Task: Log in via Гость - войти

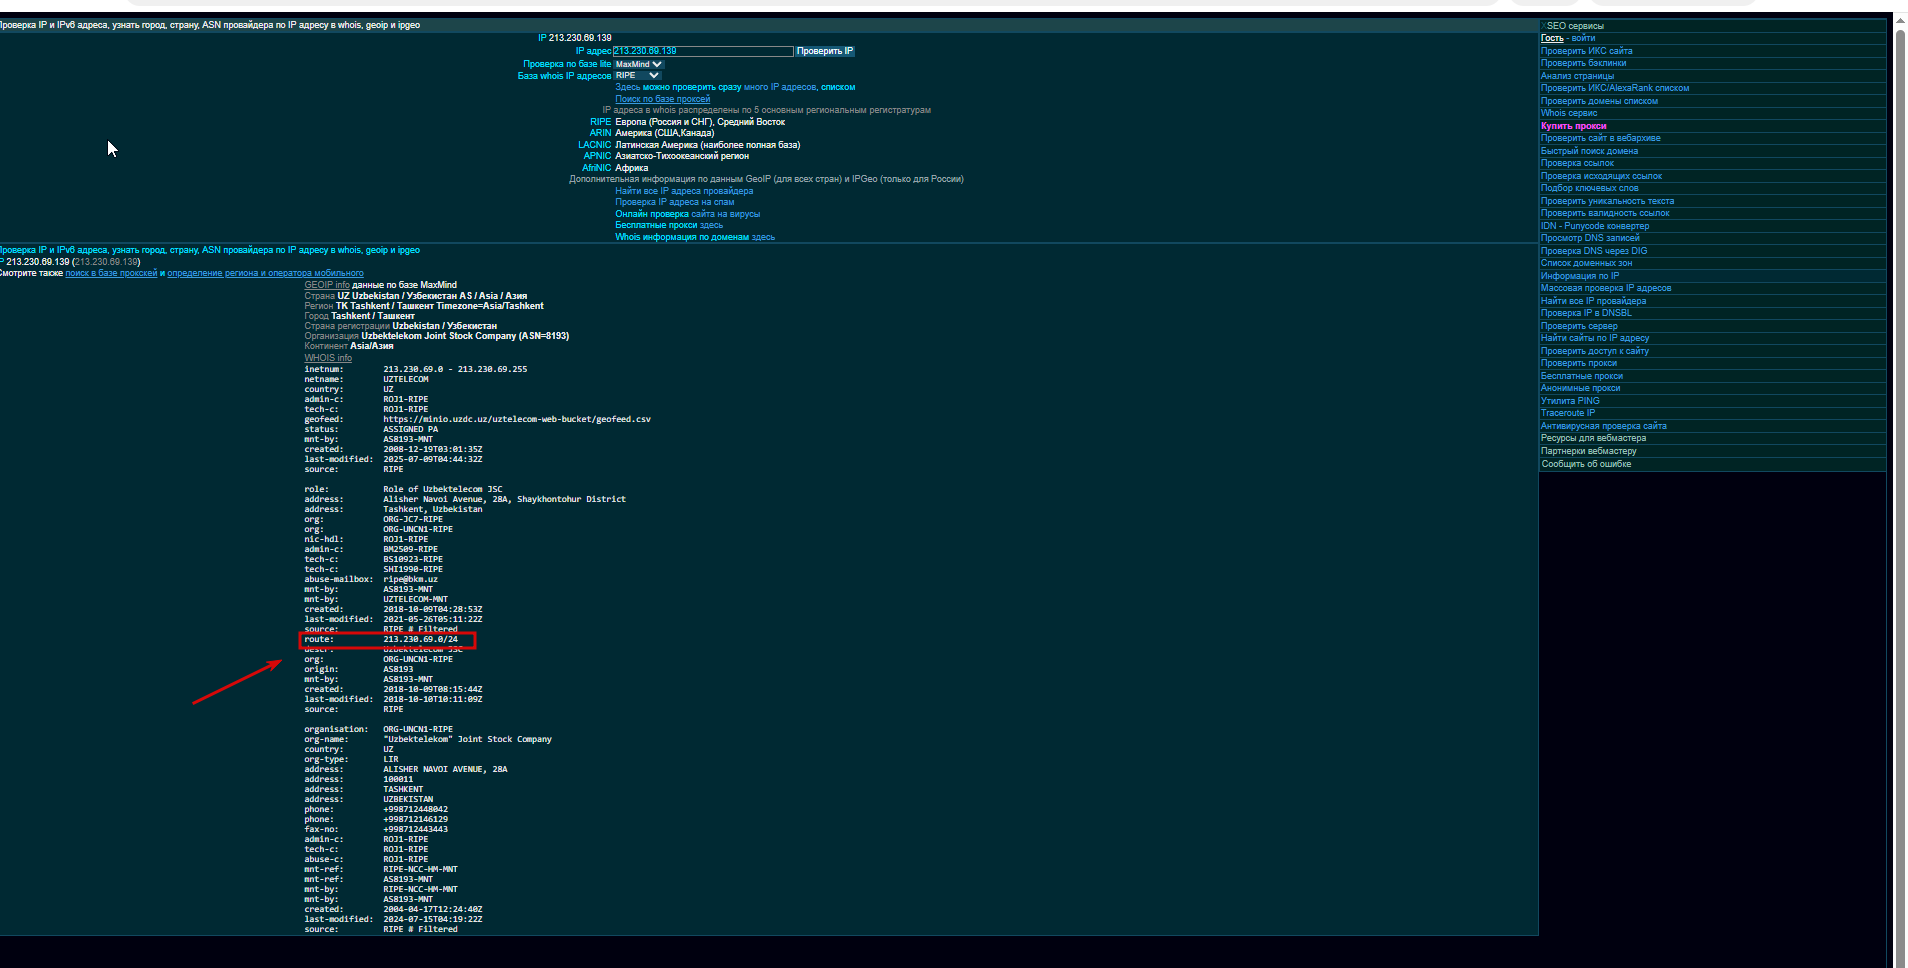Action: [x=1568, y=38]
